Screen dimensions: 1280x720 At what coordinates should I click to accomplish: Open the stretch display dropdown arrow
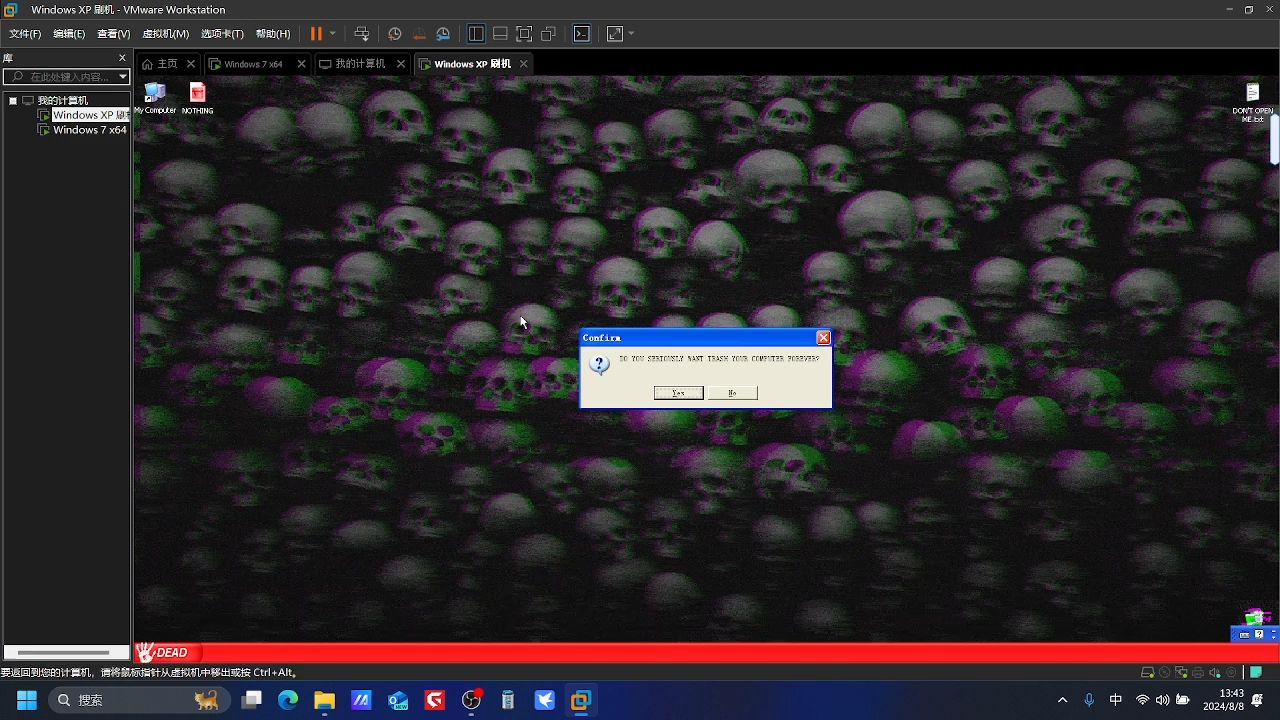(631, 33)
